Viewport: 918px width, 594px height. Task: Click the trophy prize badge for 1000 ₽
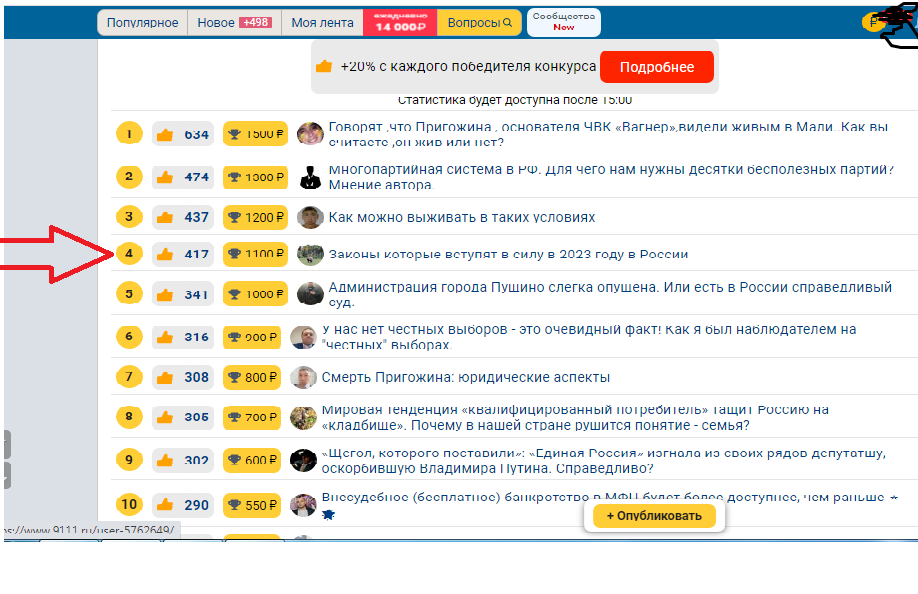tap(255, 294)
